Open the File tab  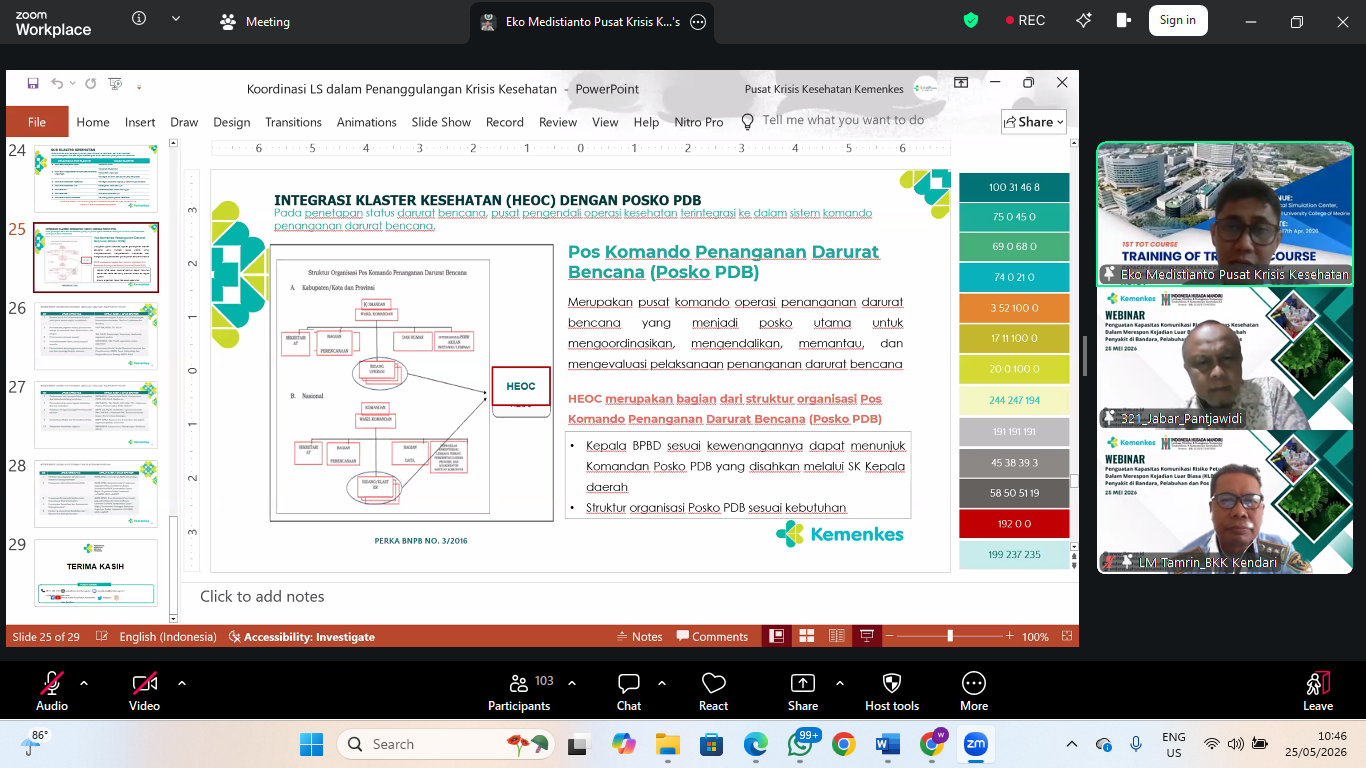click(37, 122)
